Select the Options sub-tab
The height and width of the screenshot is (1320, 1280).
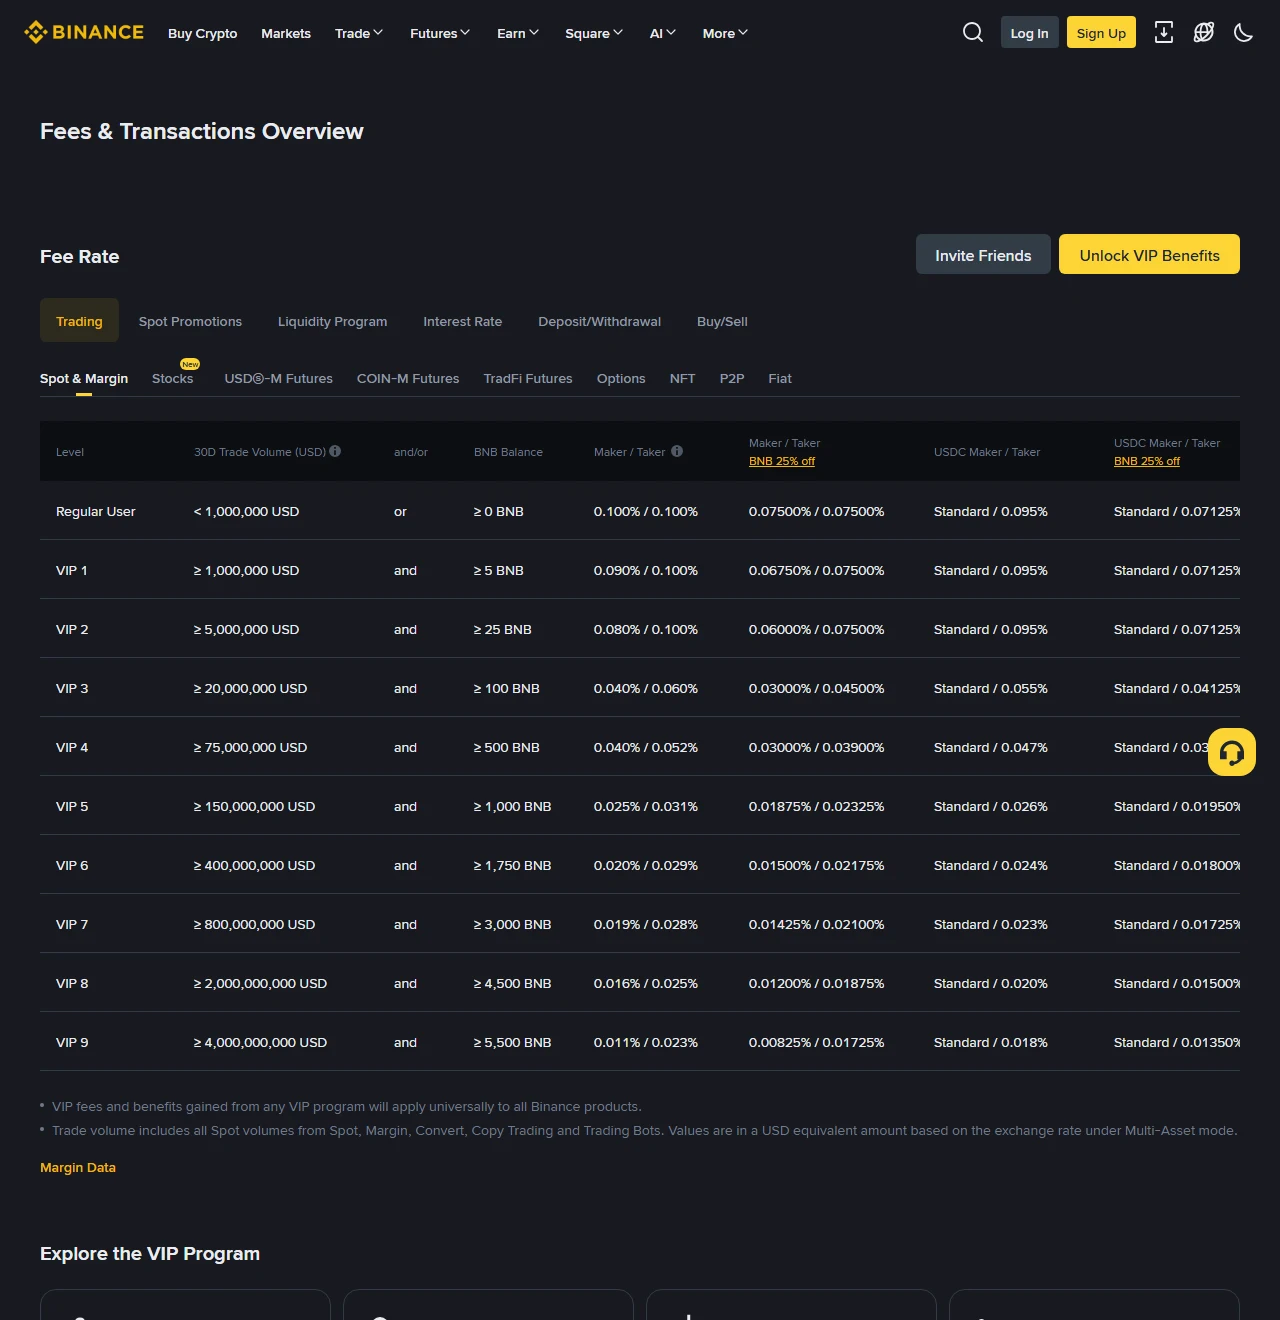click(621, 378)
